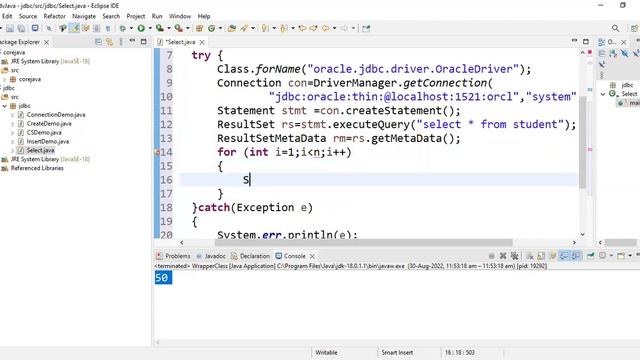Click the Back navigation arrow icon
The width and height of the screenshot is (640, 360).
tap(325, 28)
